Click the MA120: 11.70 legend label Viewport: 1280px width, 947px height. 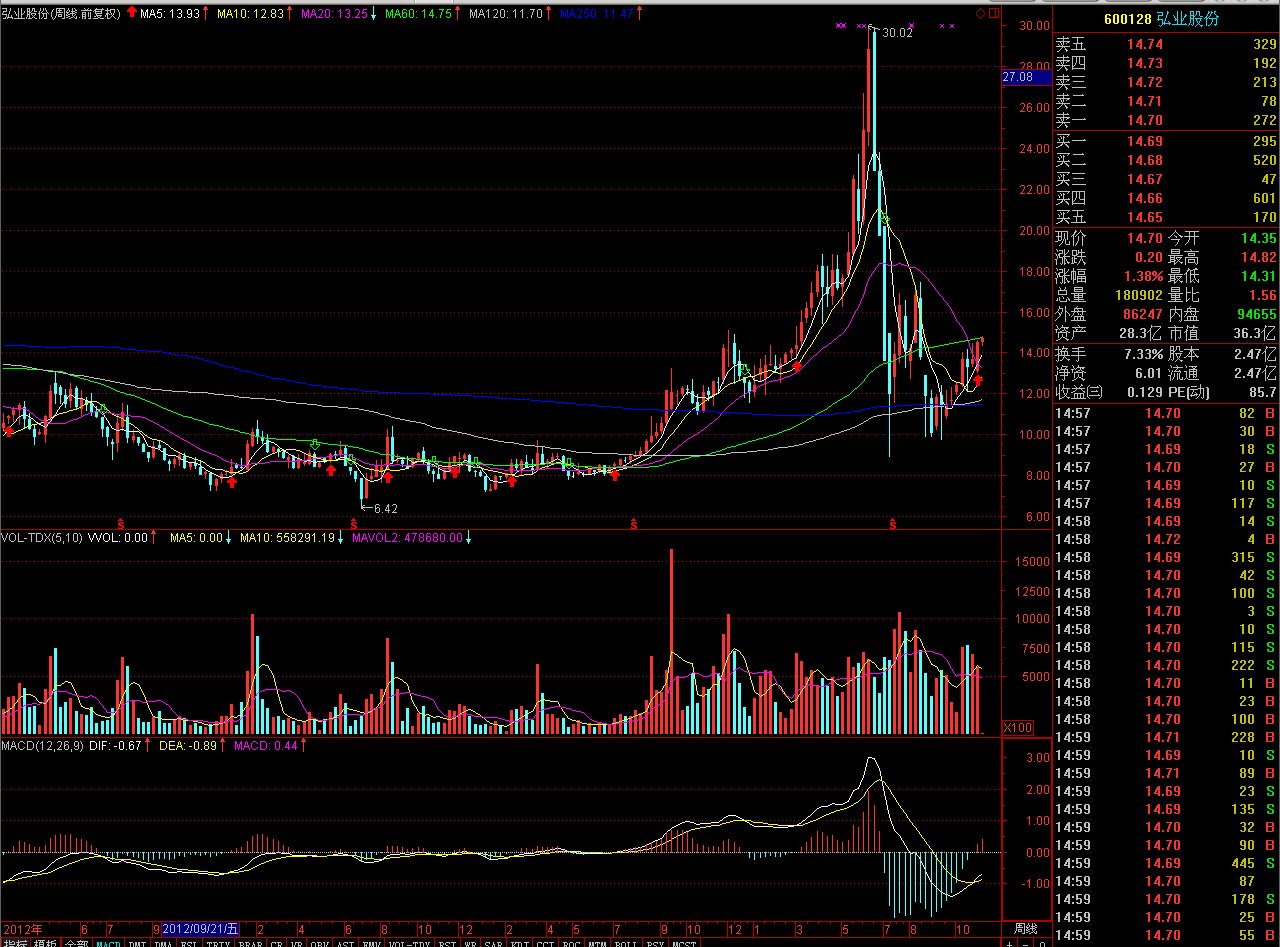point(506,14)
